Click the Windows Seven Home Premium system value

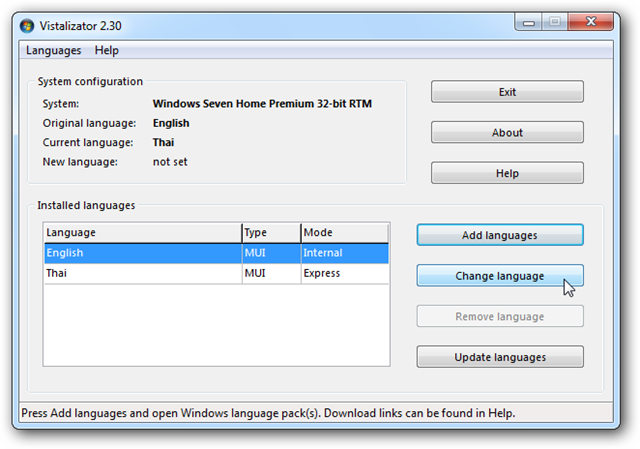262,104
